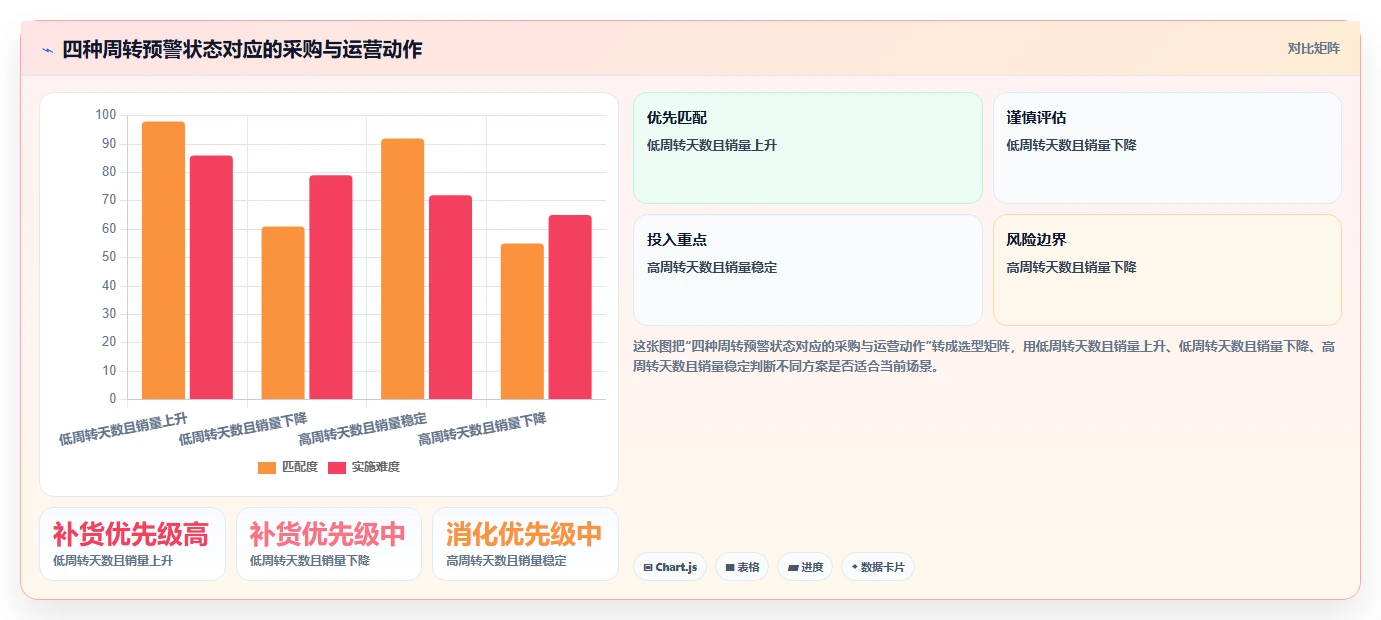This screenshot has width=1381, height=620.
Task: Click 低周转天数且销量下降 subtitle in 谨慎评估 card
Action: 1071,145
